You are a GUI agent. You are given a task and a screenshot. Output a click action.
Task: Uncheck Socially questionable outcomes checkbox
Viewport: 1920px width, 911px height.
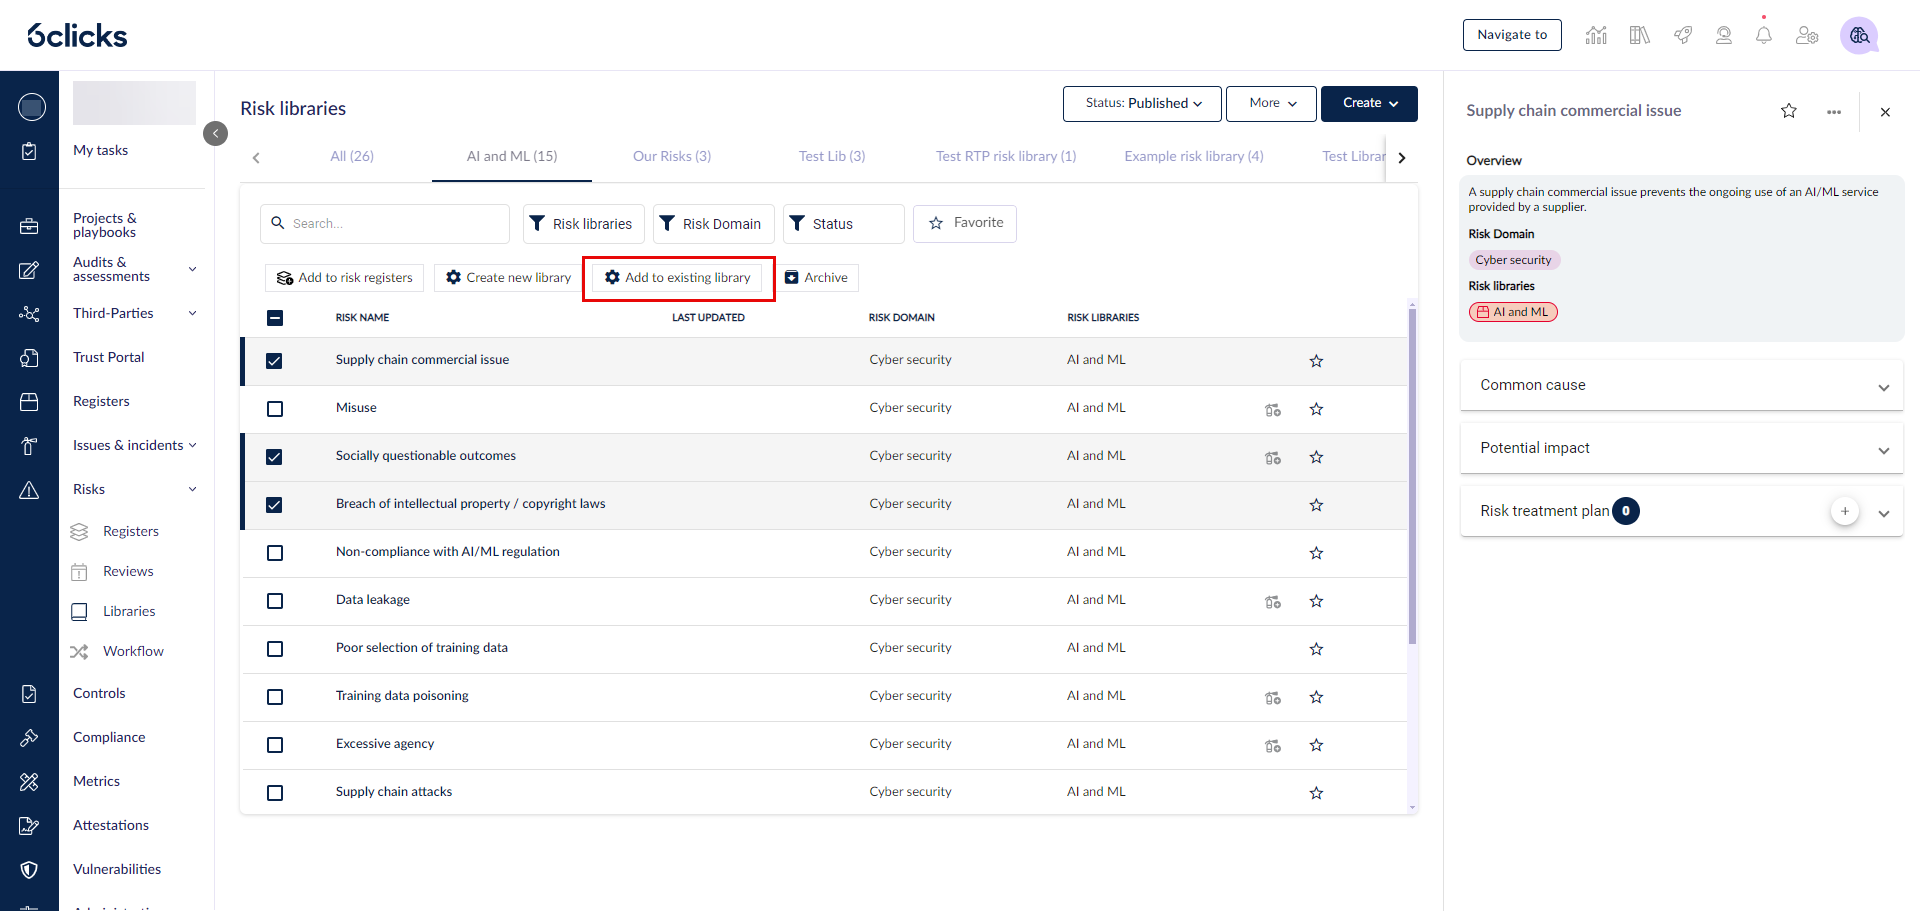pyautogui.click(x=275, y=457)
